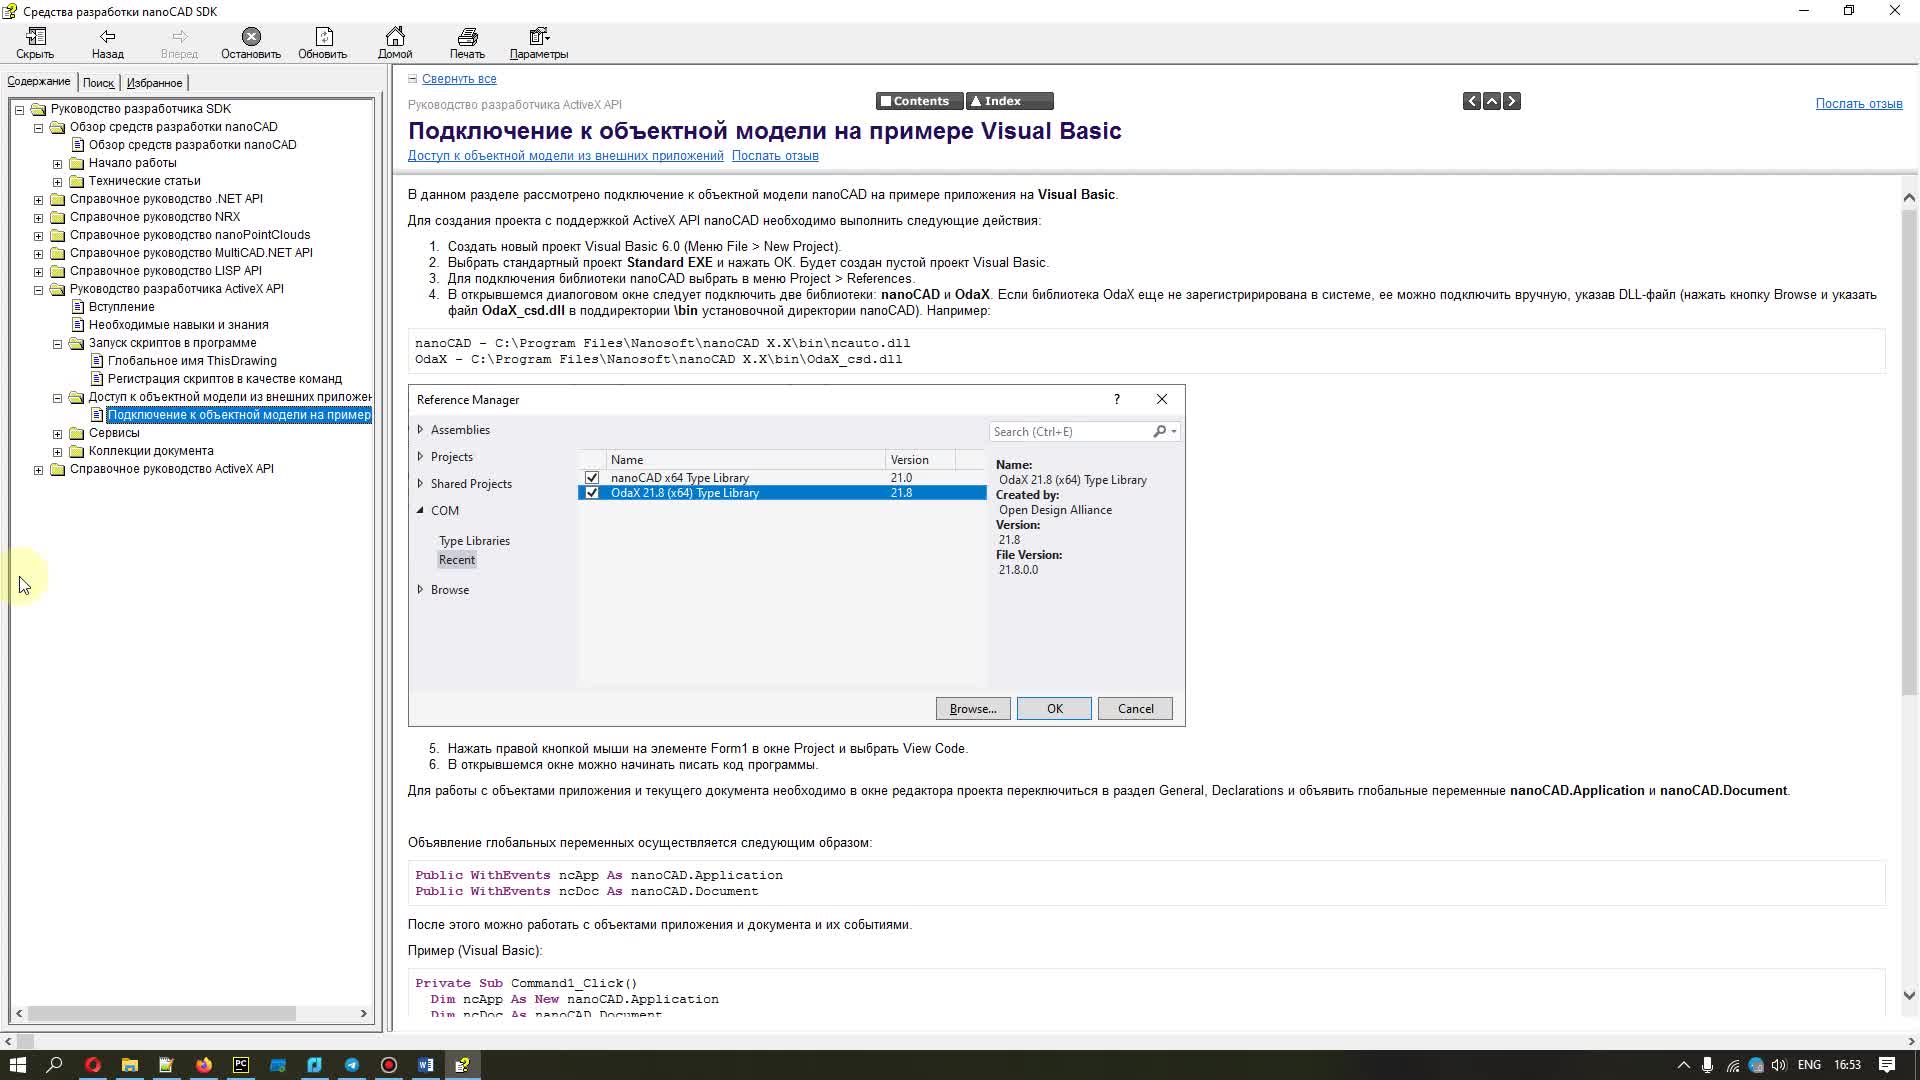Click Послать отзыв link under the title
Image resolution: width=1920 pixels, height=1080 pixels.
(x=775, y=156)
